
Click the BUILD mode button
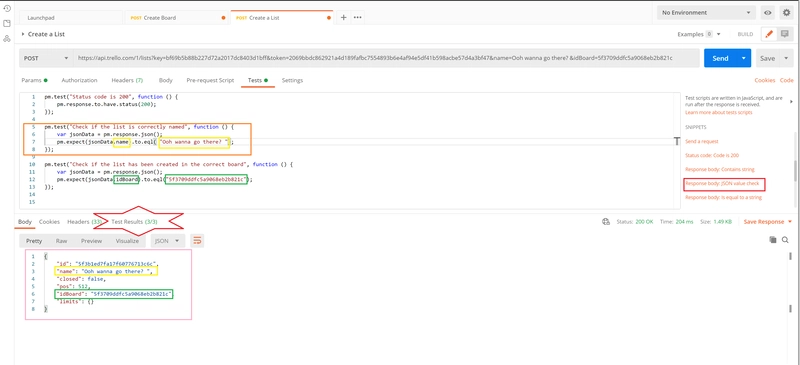point(745,34)
